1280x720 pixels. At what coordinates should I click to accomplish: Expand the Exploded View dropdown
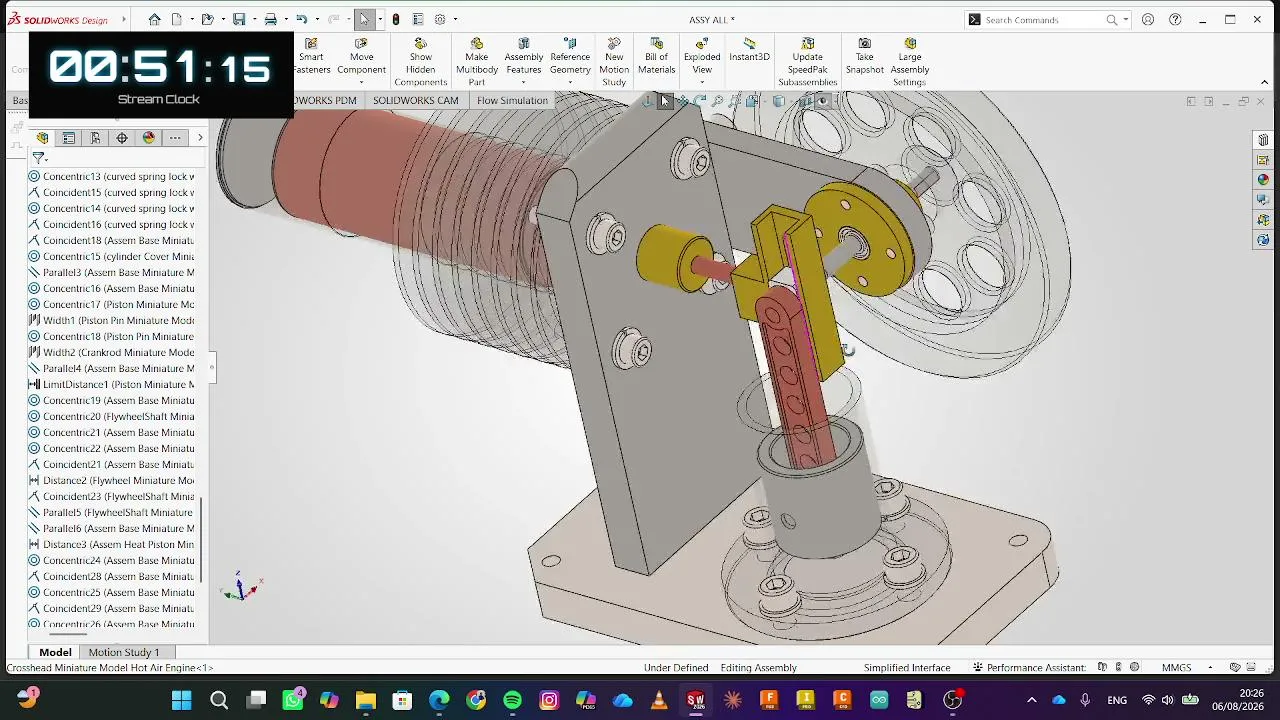[x=702, y=82]
